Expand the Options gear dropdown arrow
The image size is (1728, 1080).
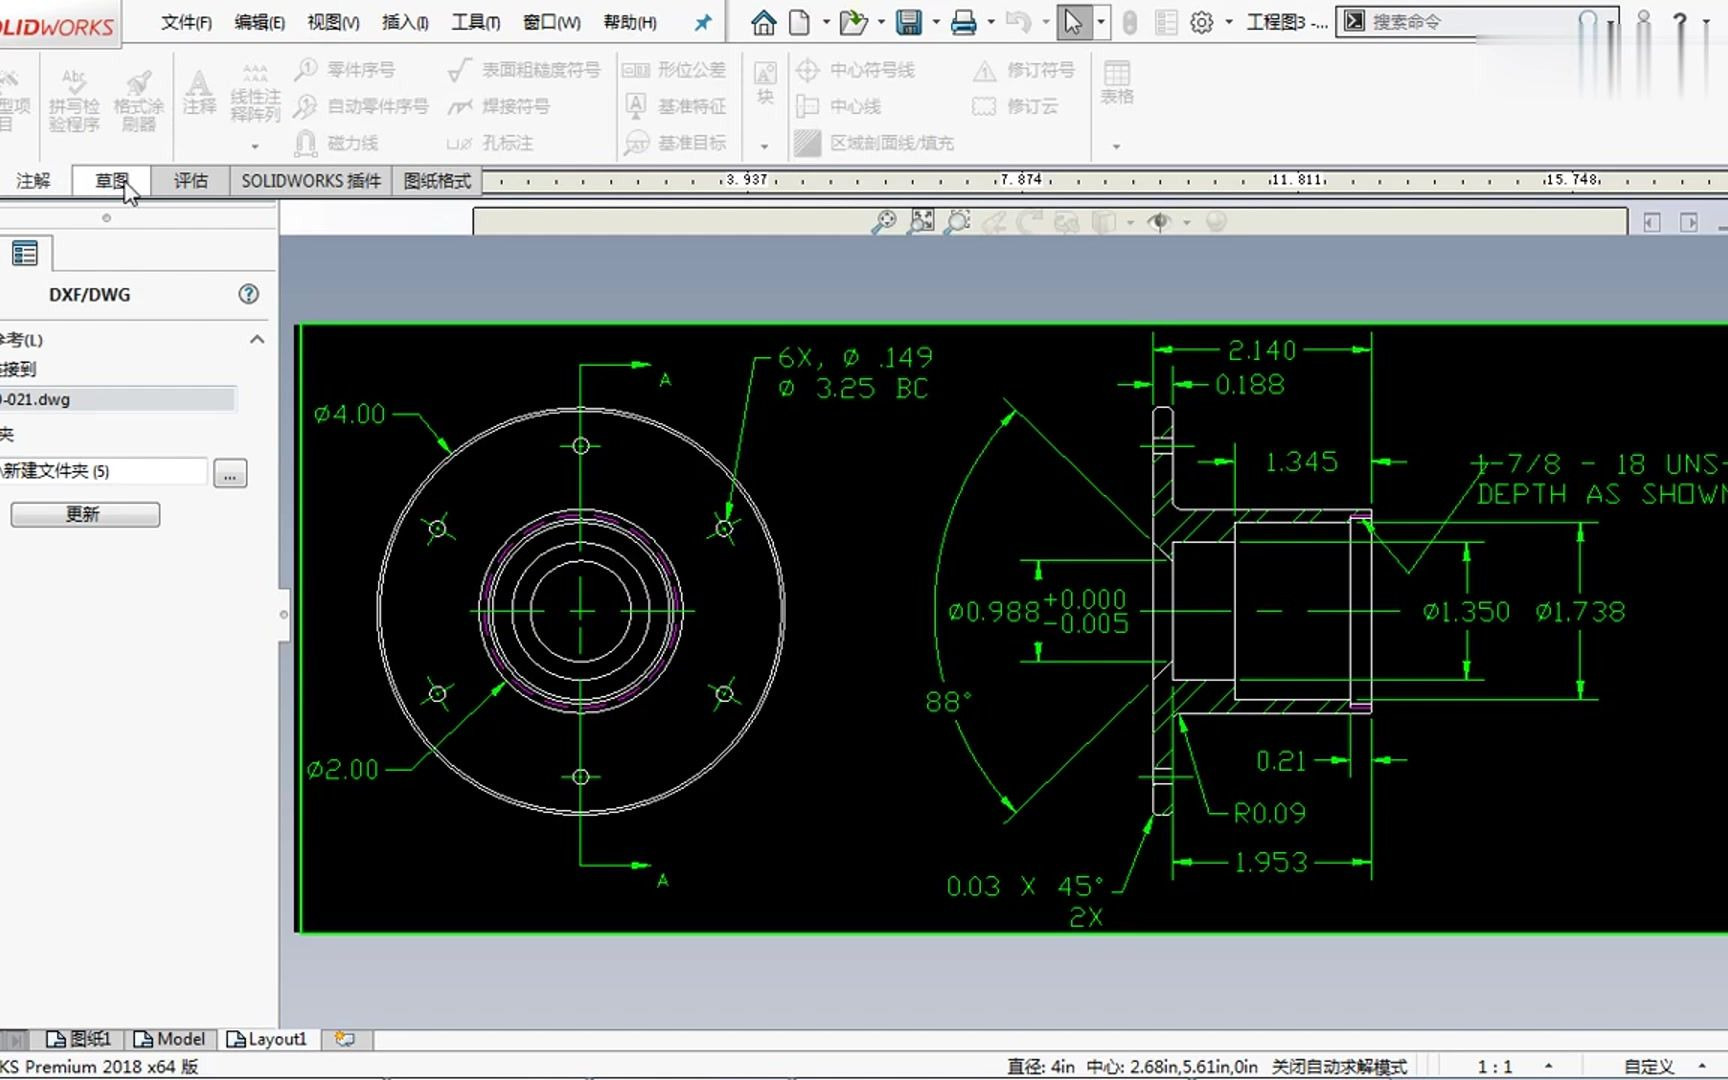click(1229, 22)
